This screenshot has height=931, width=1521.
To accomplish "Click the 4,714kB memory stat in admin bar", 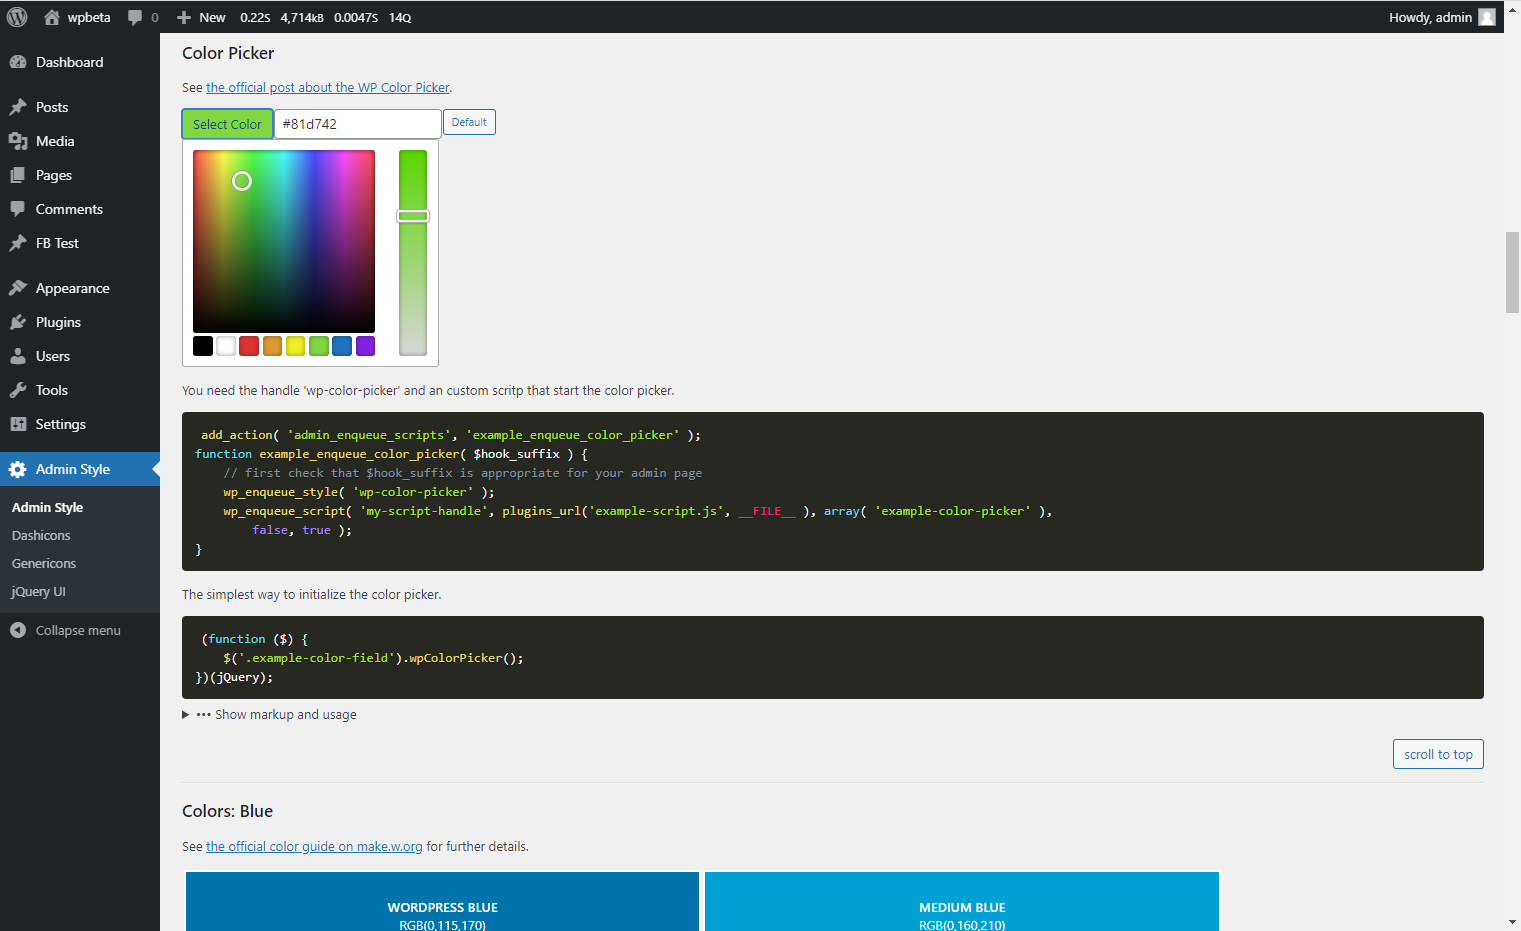I will click(x=302, y=17).
